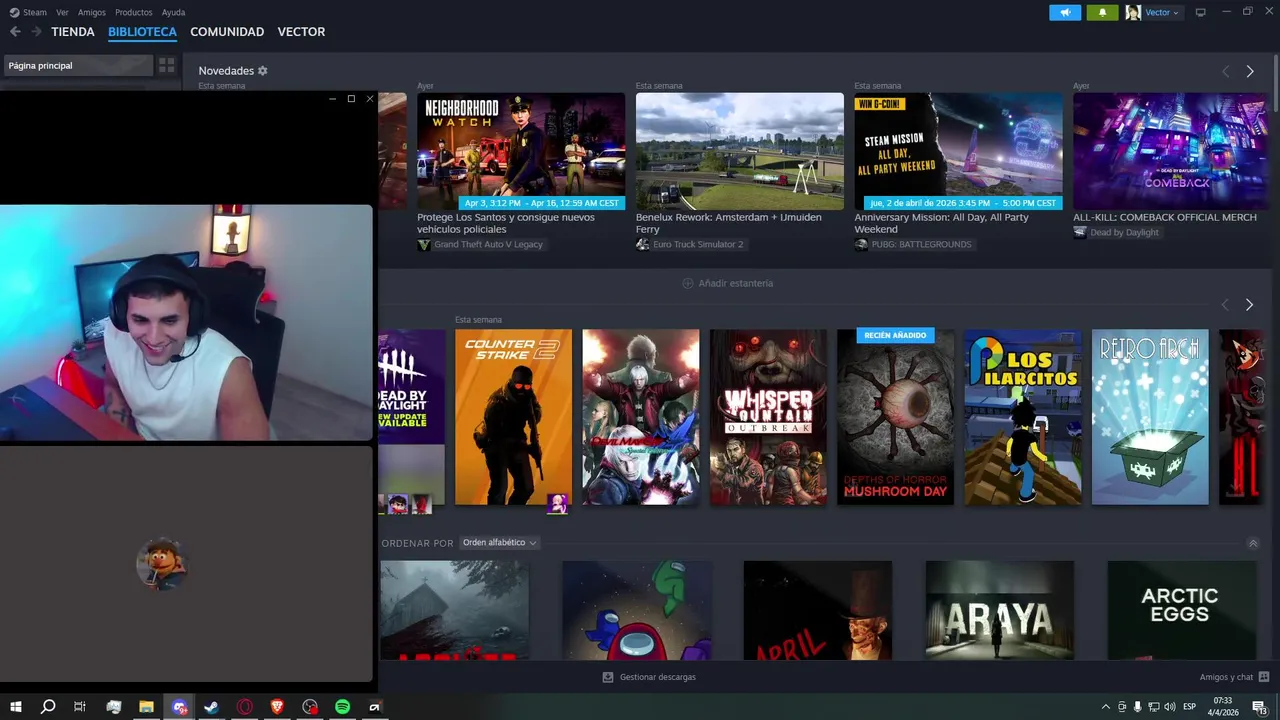Click the Steam forward navigation arrow
Screen dimensions: 1280x720
click(36, 32)
